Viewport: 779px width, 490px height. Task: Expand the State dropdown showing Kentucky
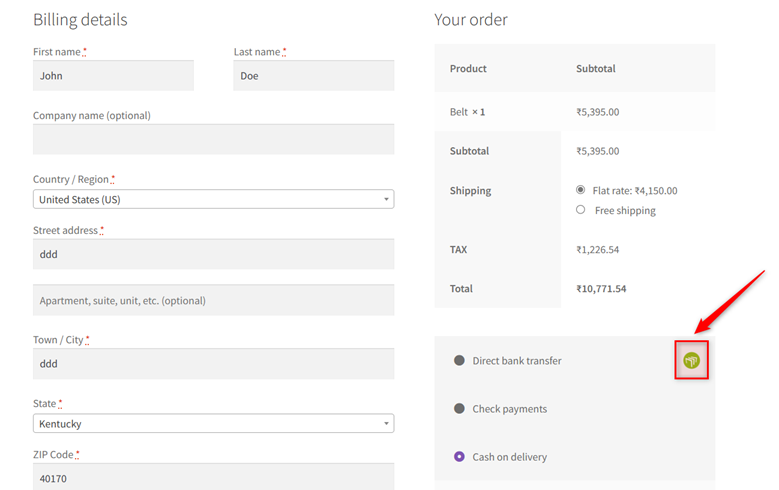[x=214, y=423]
